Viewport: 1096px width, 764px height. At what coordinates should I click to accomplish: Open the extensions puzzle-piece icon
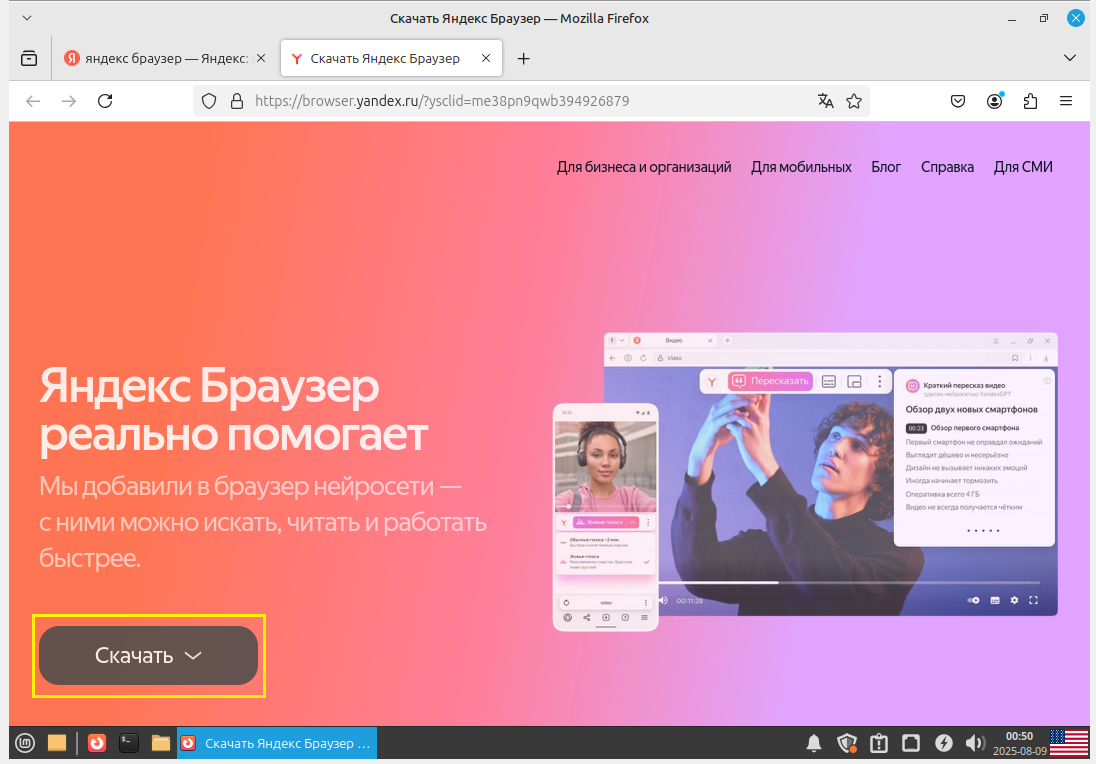[1030, 101]
